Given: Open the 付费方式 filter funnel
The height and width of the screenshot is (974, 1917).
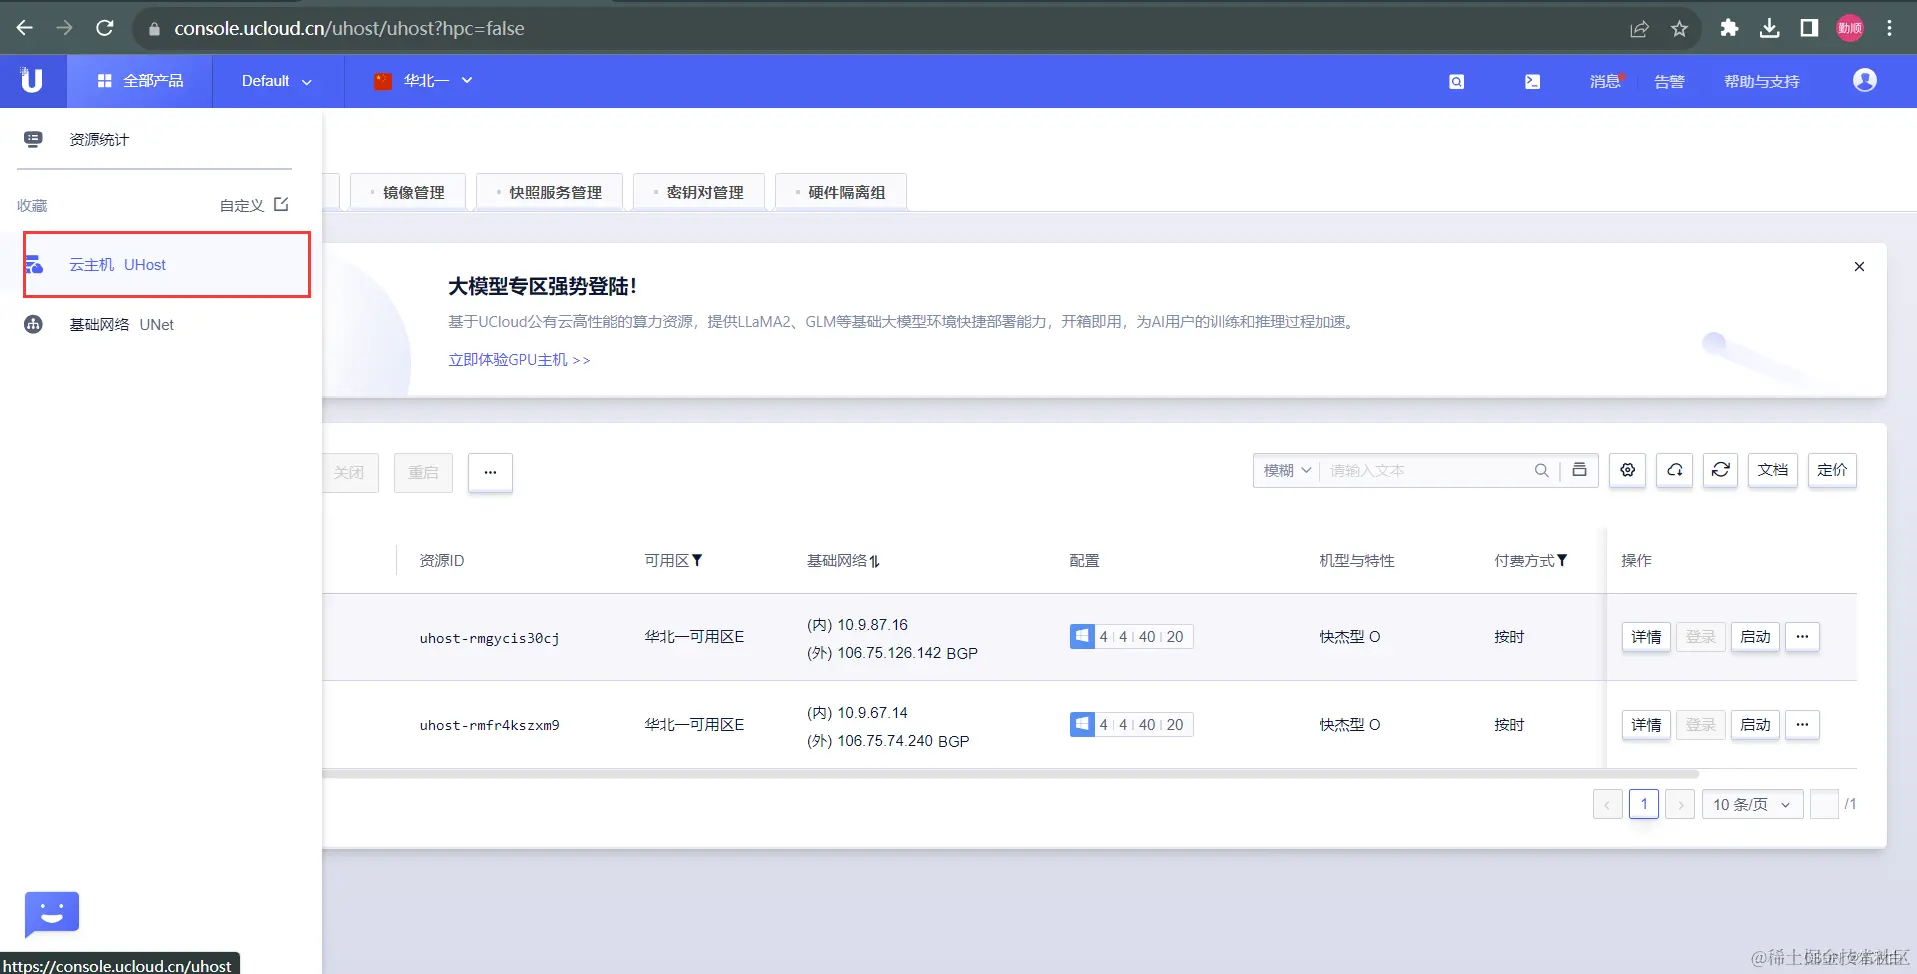Looking at the screenshot, I should pos(1564,560).
